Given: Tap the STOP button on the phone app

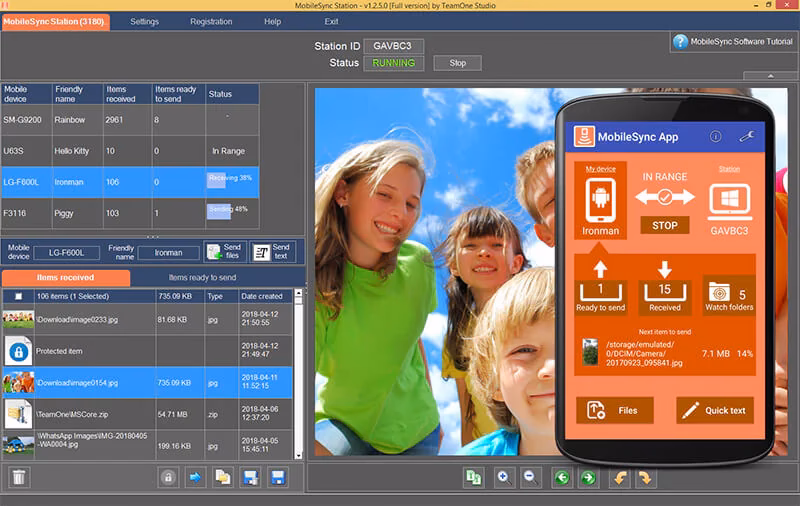Looking at the screenshot, I should [665, 225].
